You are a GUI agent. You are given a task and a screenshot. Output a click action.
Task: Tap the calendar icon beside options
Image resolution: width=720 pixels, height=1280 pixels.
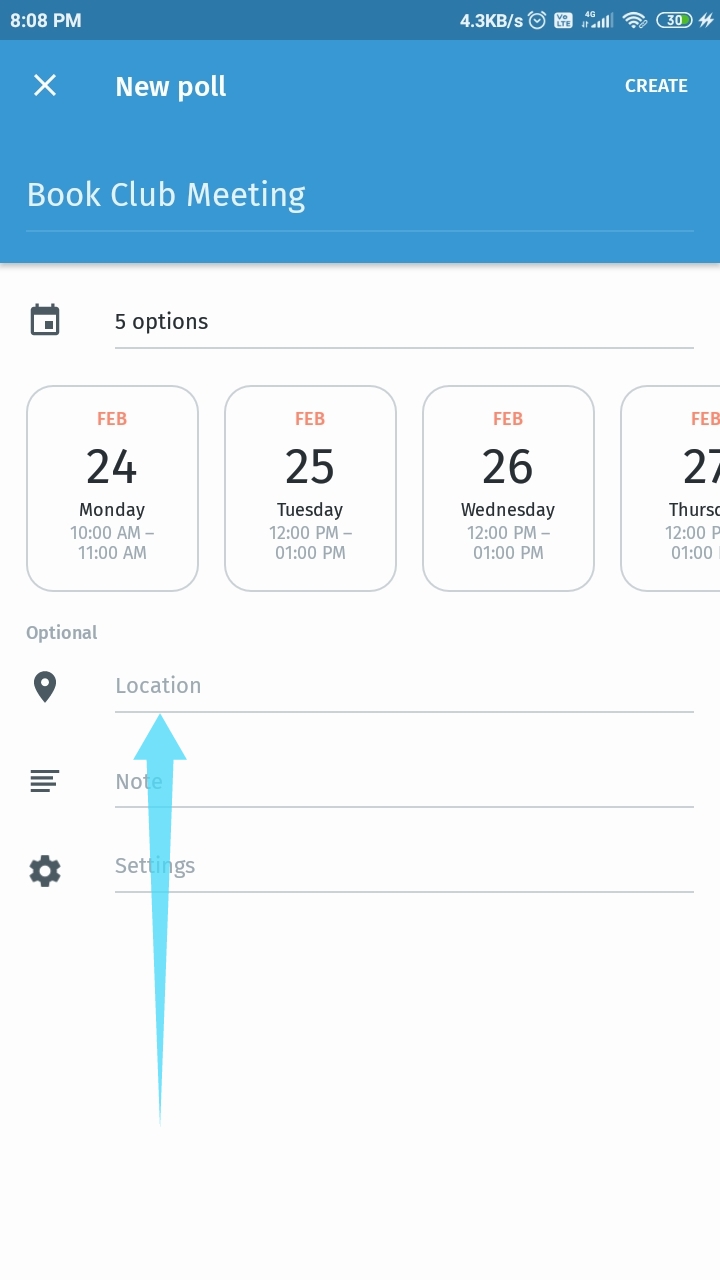45,321
